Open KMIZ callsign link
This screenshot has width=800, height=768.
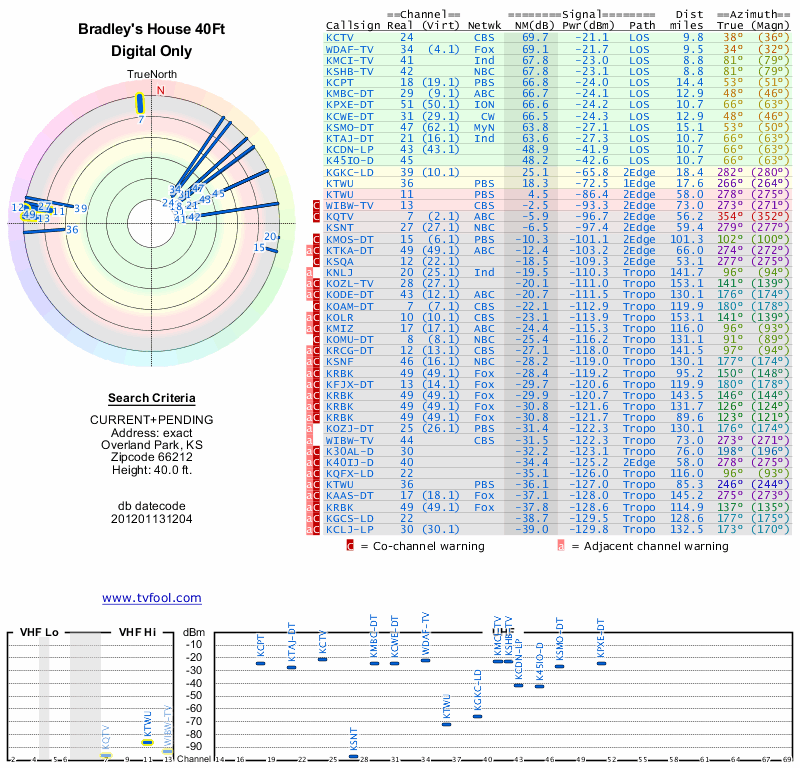point(340,329)
